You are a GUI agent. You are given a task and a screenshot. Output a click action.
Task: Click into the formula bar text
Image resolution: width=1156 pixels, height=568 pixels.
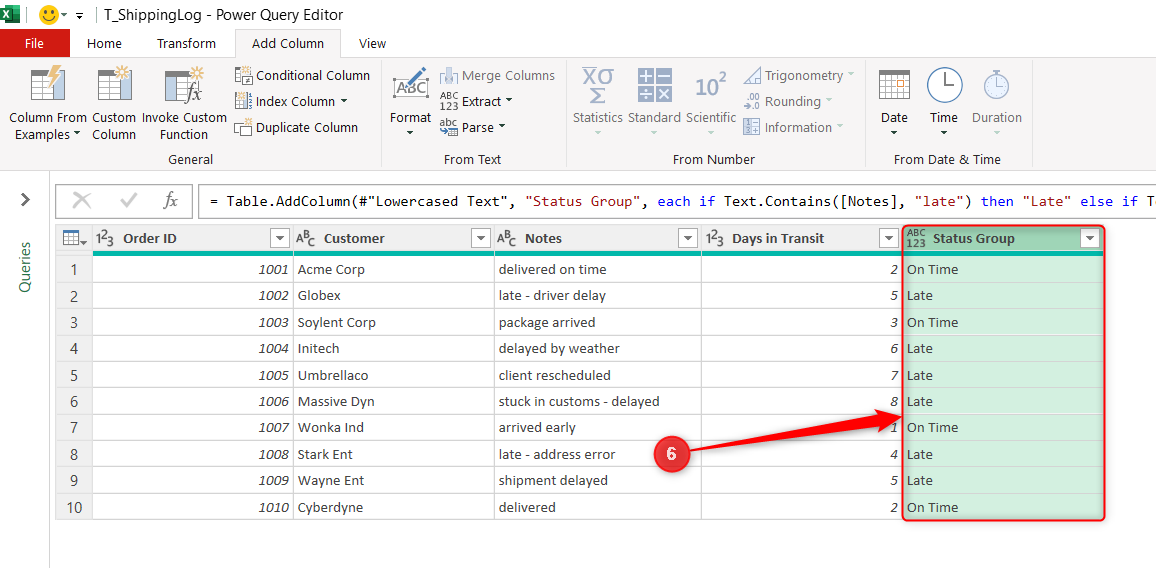[677, 201]
